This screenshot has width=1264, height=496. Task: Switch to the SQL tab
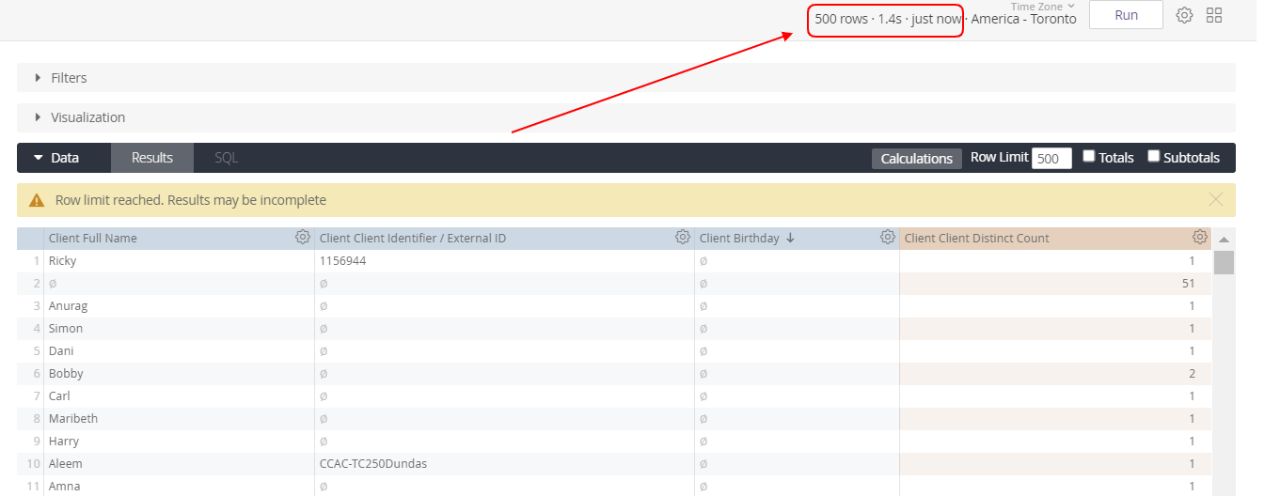tap(226, 158)
